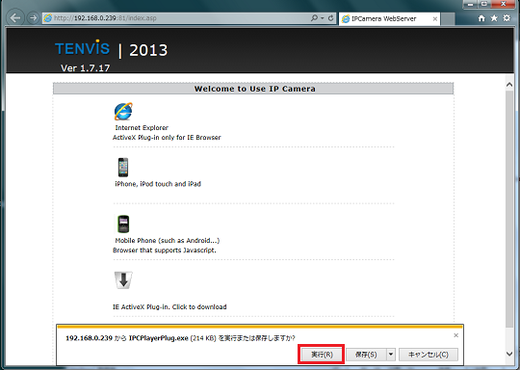Click the 保存(S) save button
The height and width of the screenshot is (370, 520).
[366, 354]
